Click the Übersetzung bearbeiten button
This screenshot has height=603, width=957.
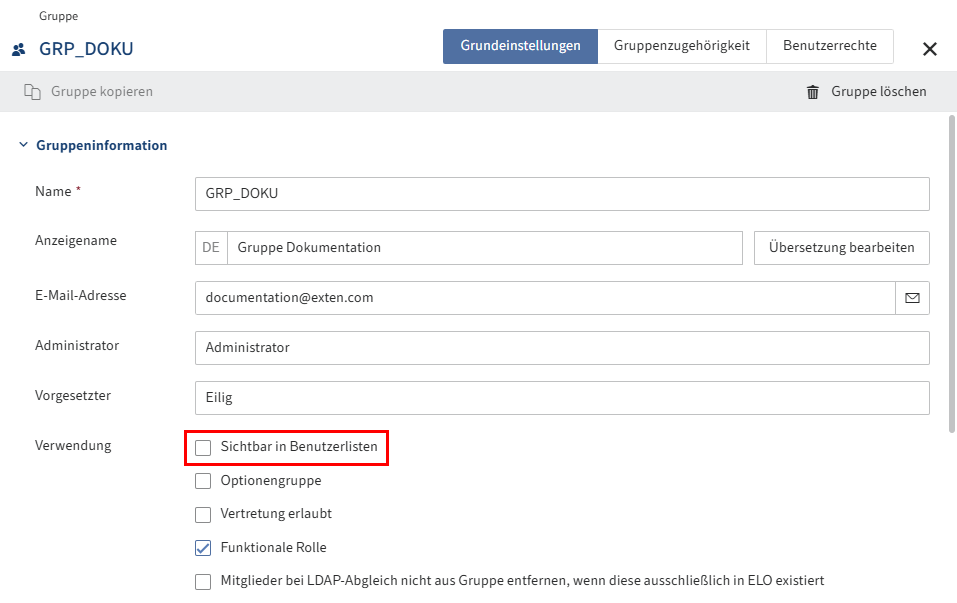point(841,247)
